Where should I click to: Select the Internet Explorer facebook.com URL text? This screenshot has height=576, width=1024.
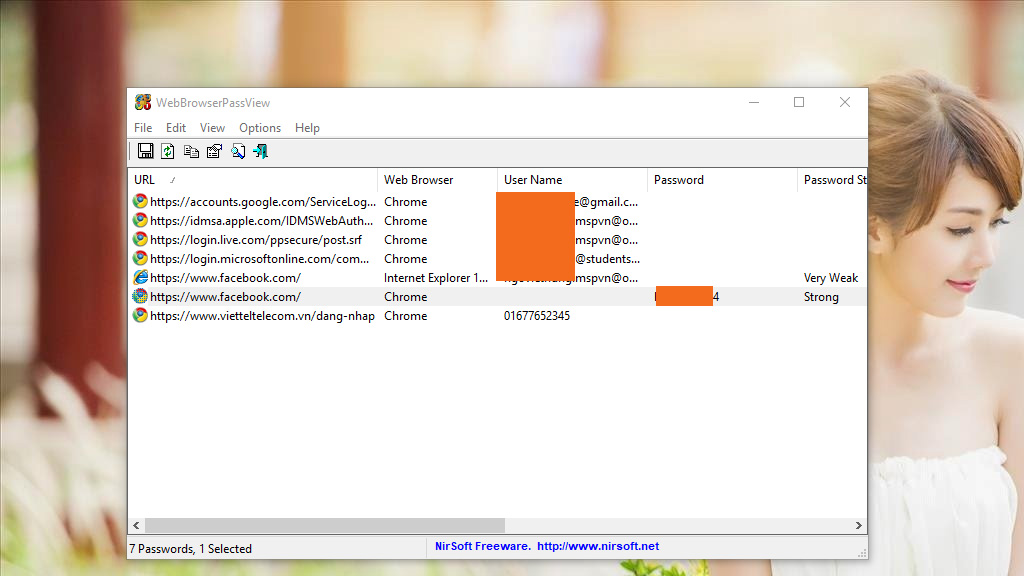pyautogui.click(x=225, y=278)
